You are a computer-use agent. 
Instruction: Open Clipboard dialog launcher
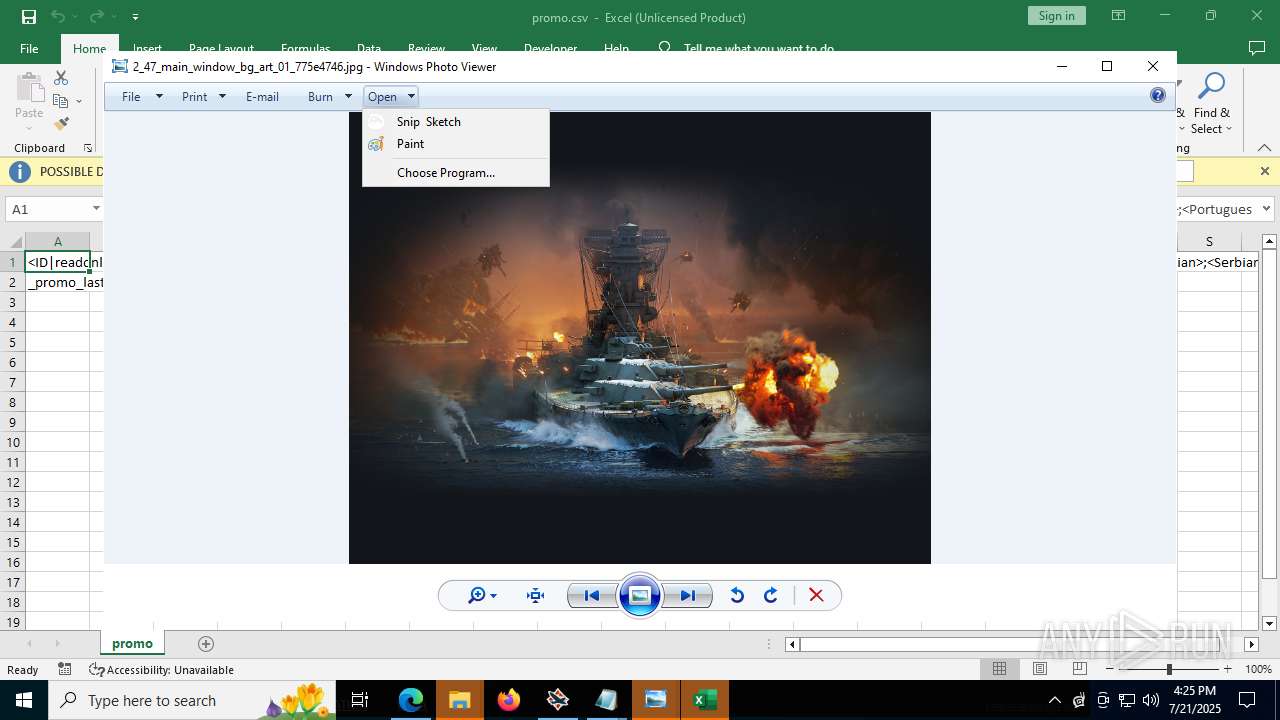[x=88, y=148]
